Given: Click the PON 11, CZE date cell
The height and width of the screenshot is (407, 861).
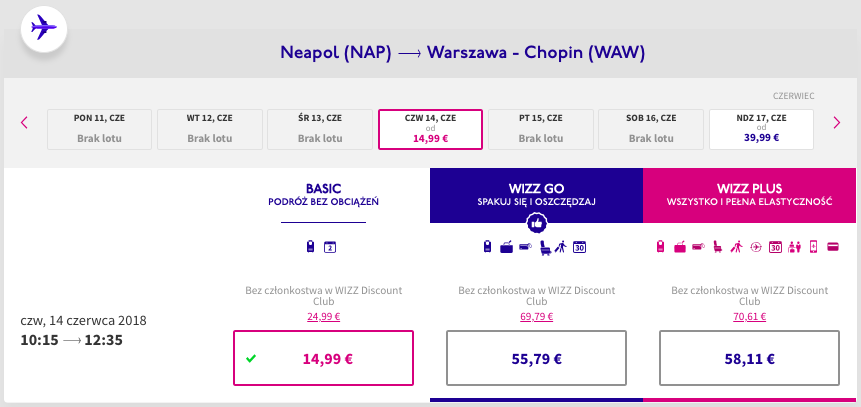Looking at the screenshot, I should (x=99, y=129).
